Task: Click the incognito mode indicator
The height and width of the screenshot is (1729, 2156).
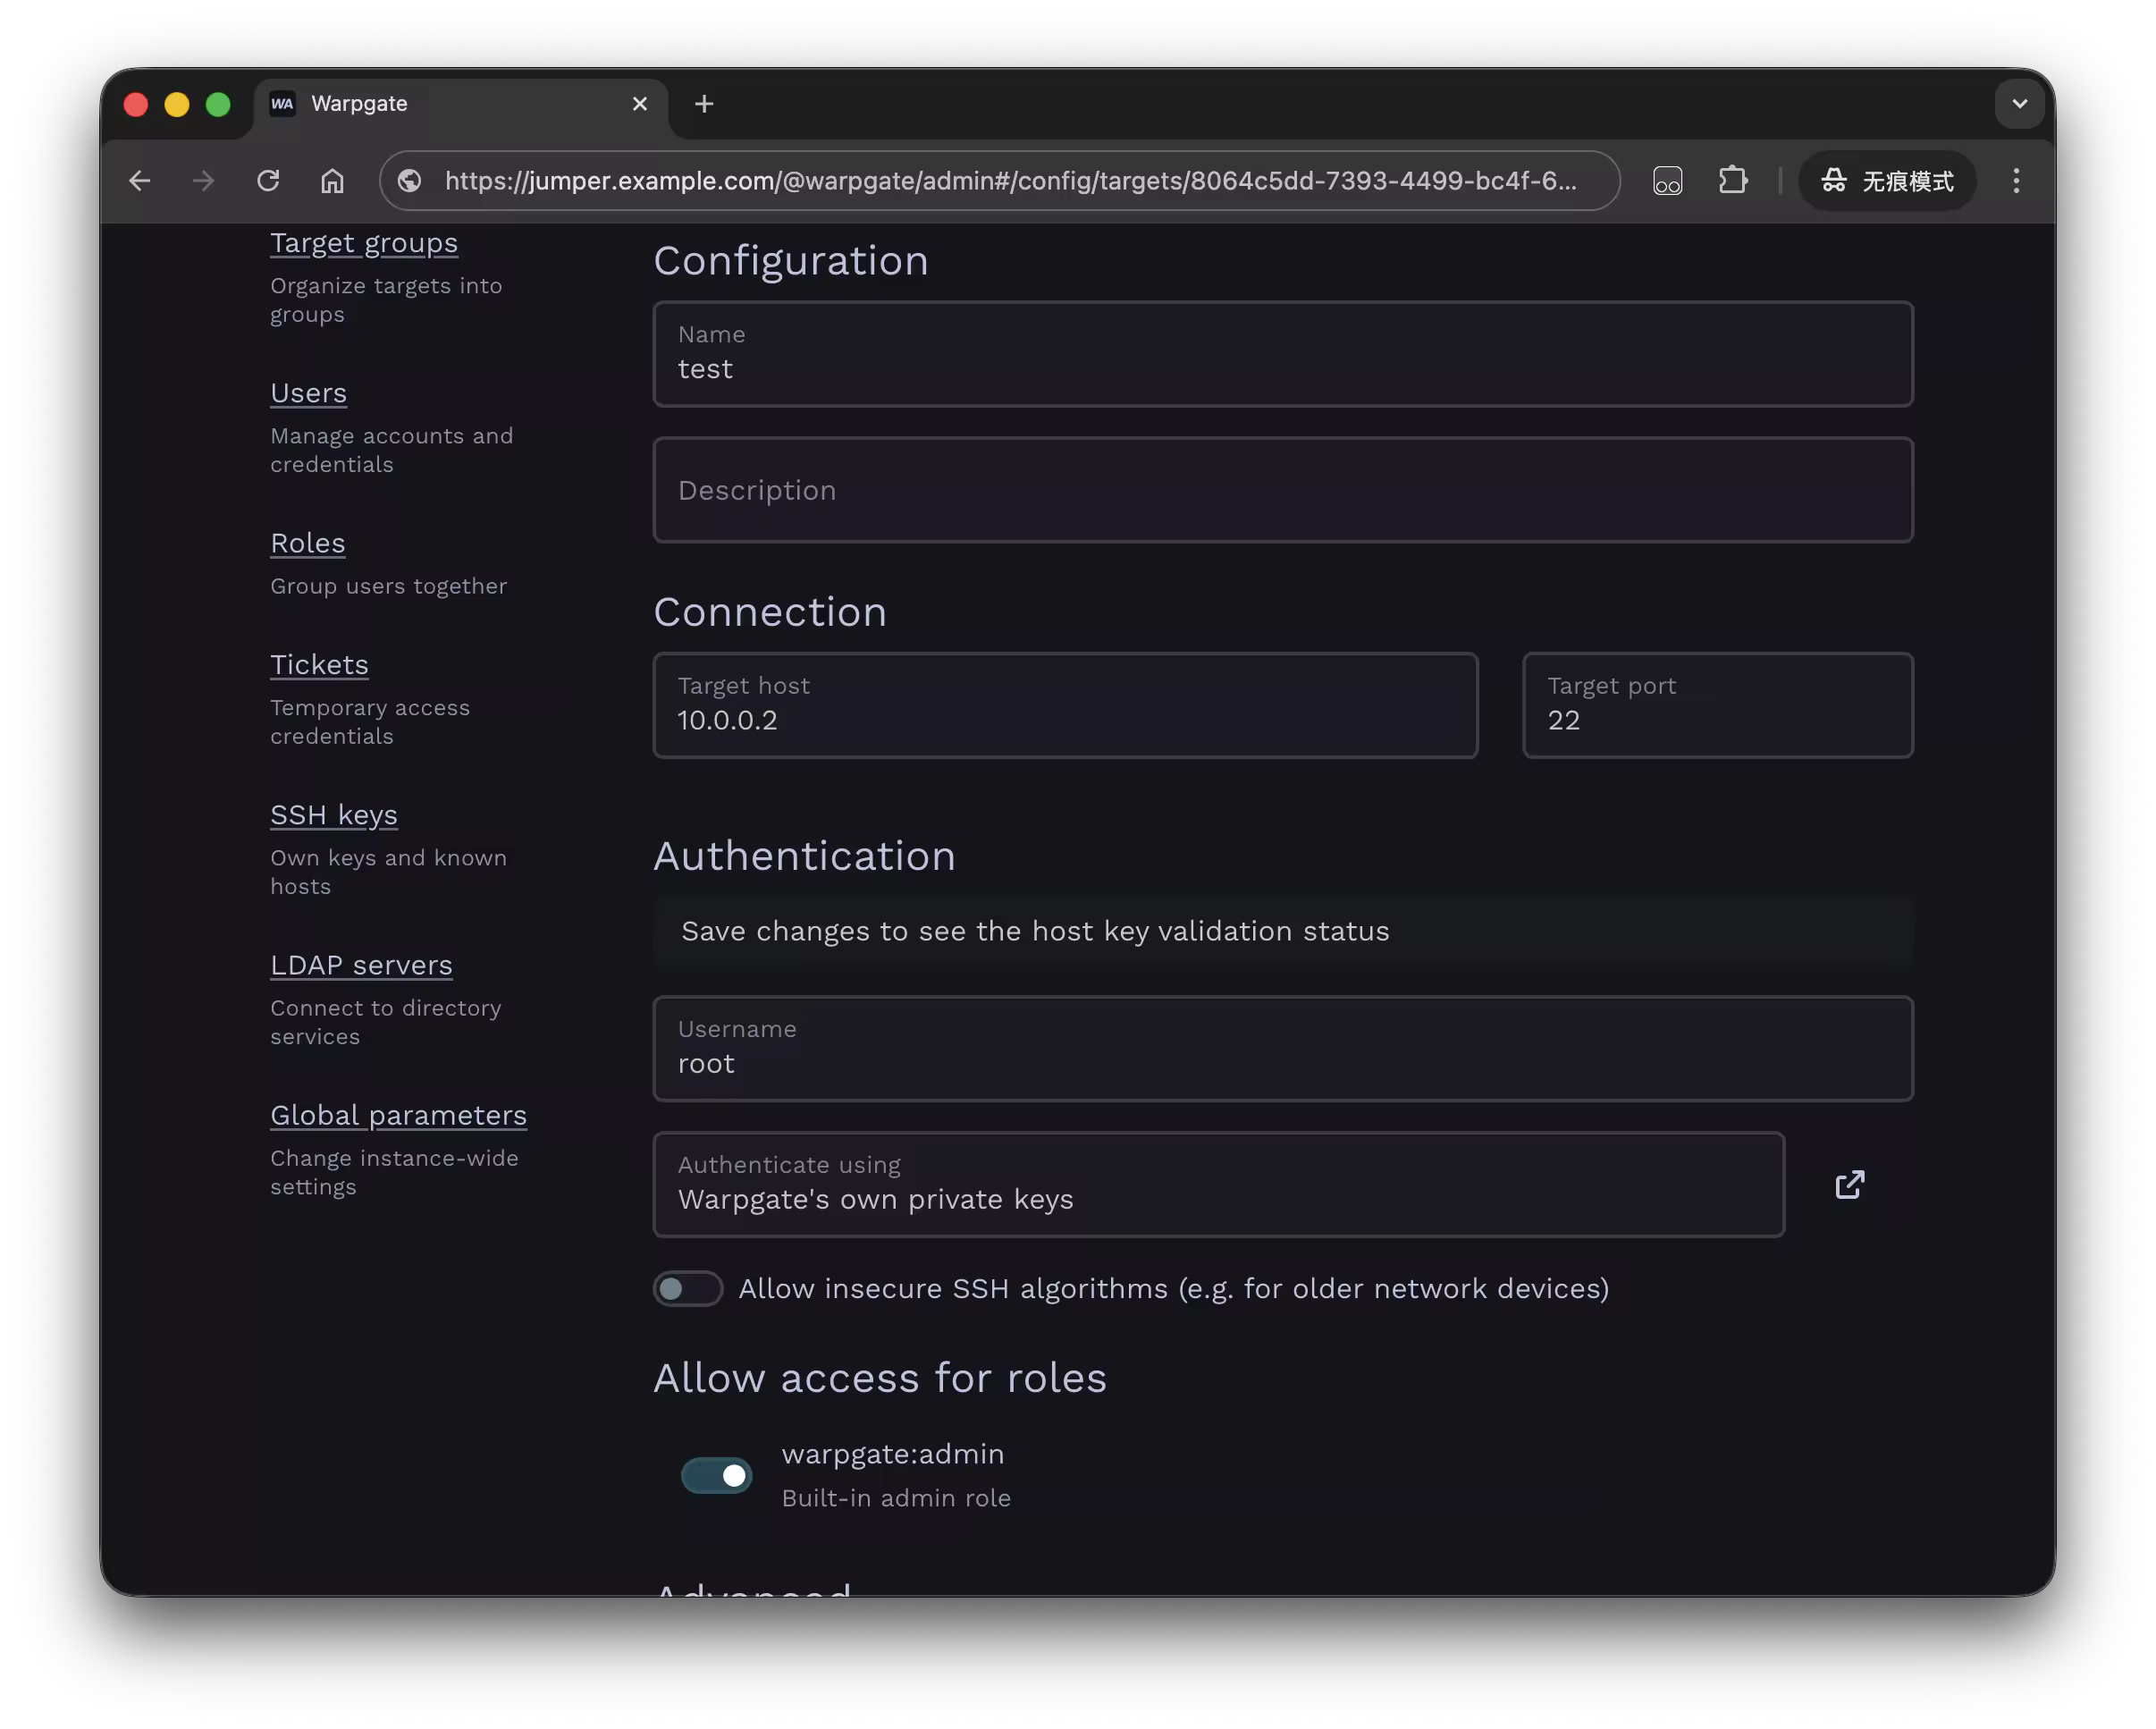Action: [x=1887, y=181]
